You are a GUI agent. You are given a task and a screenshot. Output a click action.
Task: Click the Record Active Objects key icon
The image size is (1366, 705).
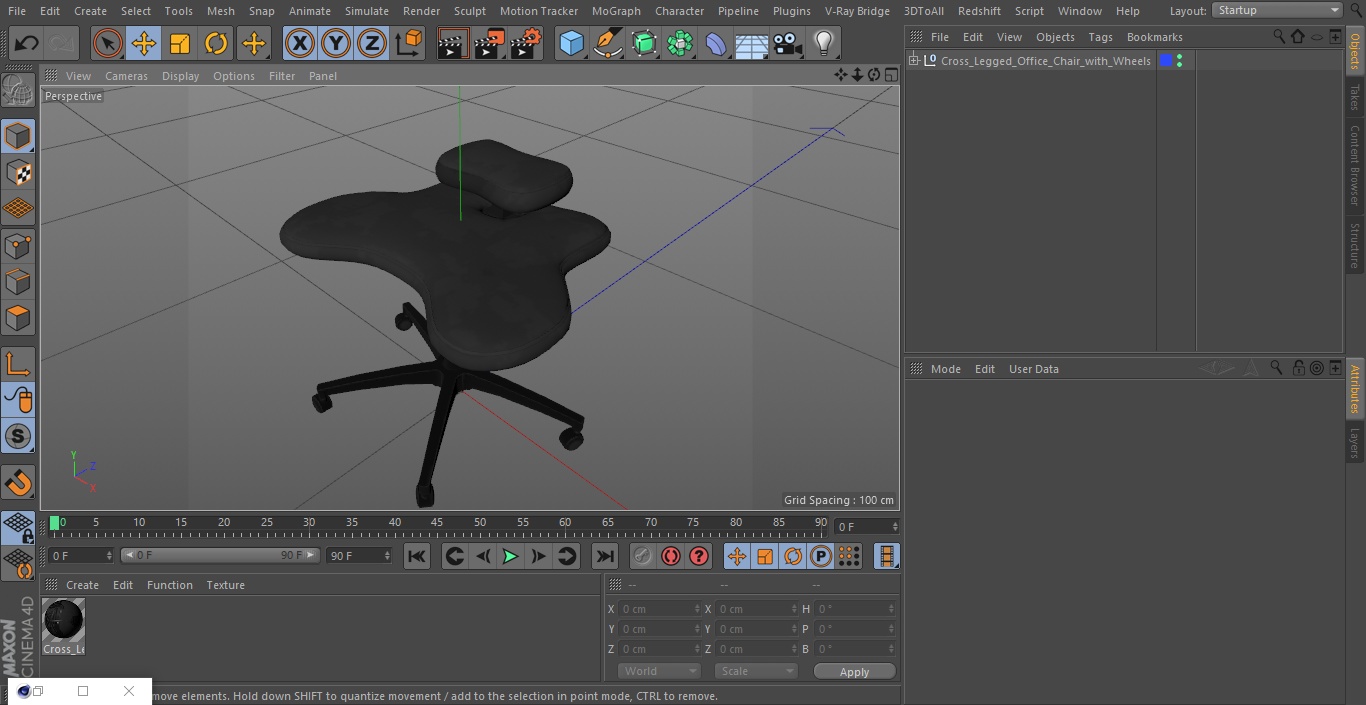coord(643,556)
